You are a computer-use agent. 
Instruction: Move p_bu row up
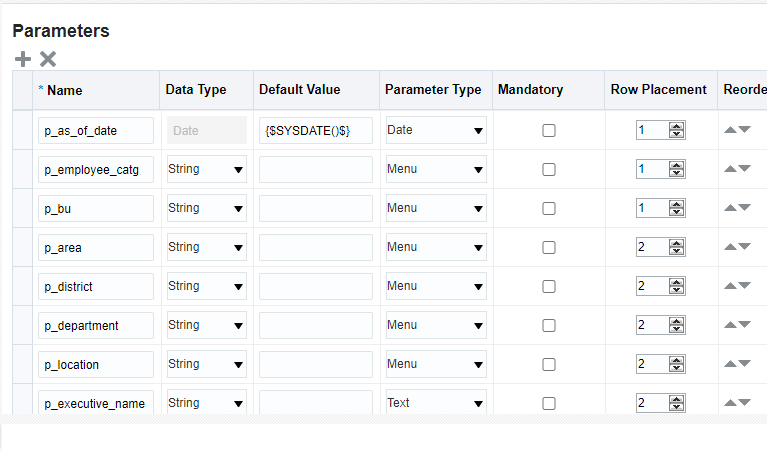[730, 207]
